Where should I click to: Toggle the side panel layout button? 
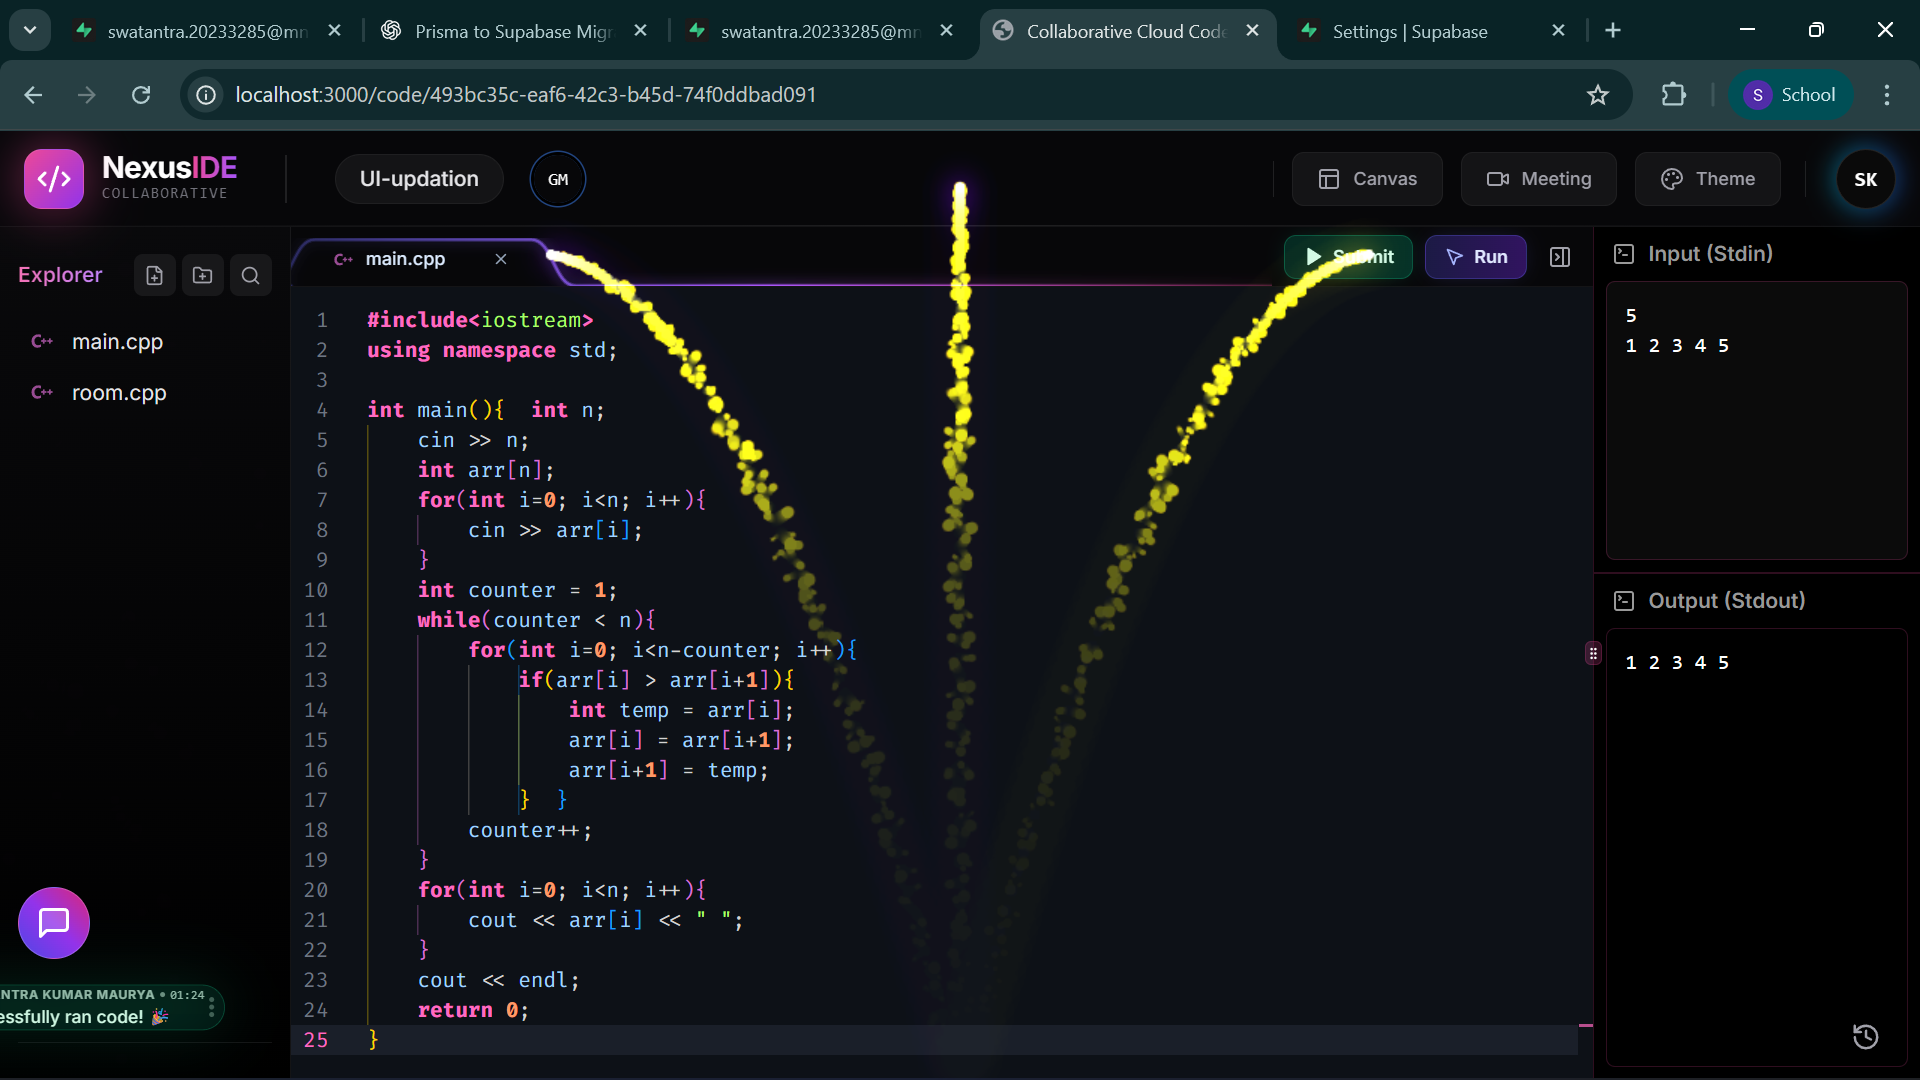[1559, 257]
